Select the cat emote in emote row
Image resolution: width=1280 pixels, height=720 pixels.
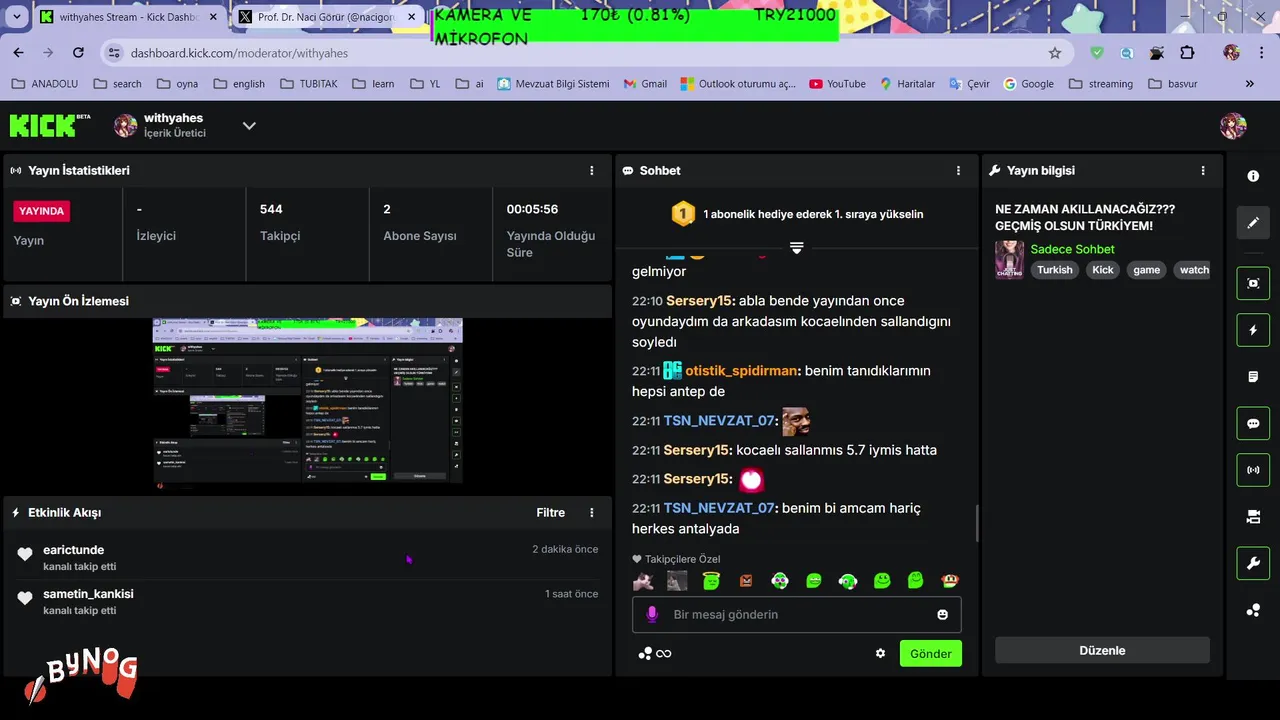[643, 580]
